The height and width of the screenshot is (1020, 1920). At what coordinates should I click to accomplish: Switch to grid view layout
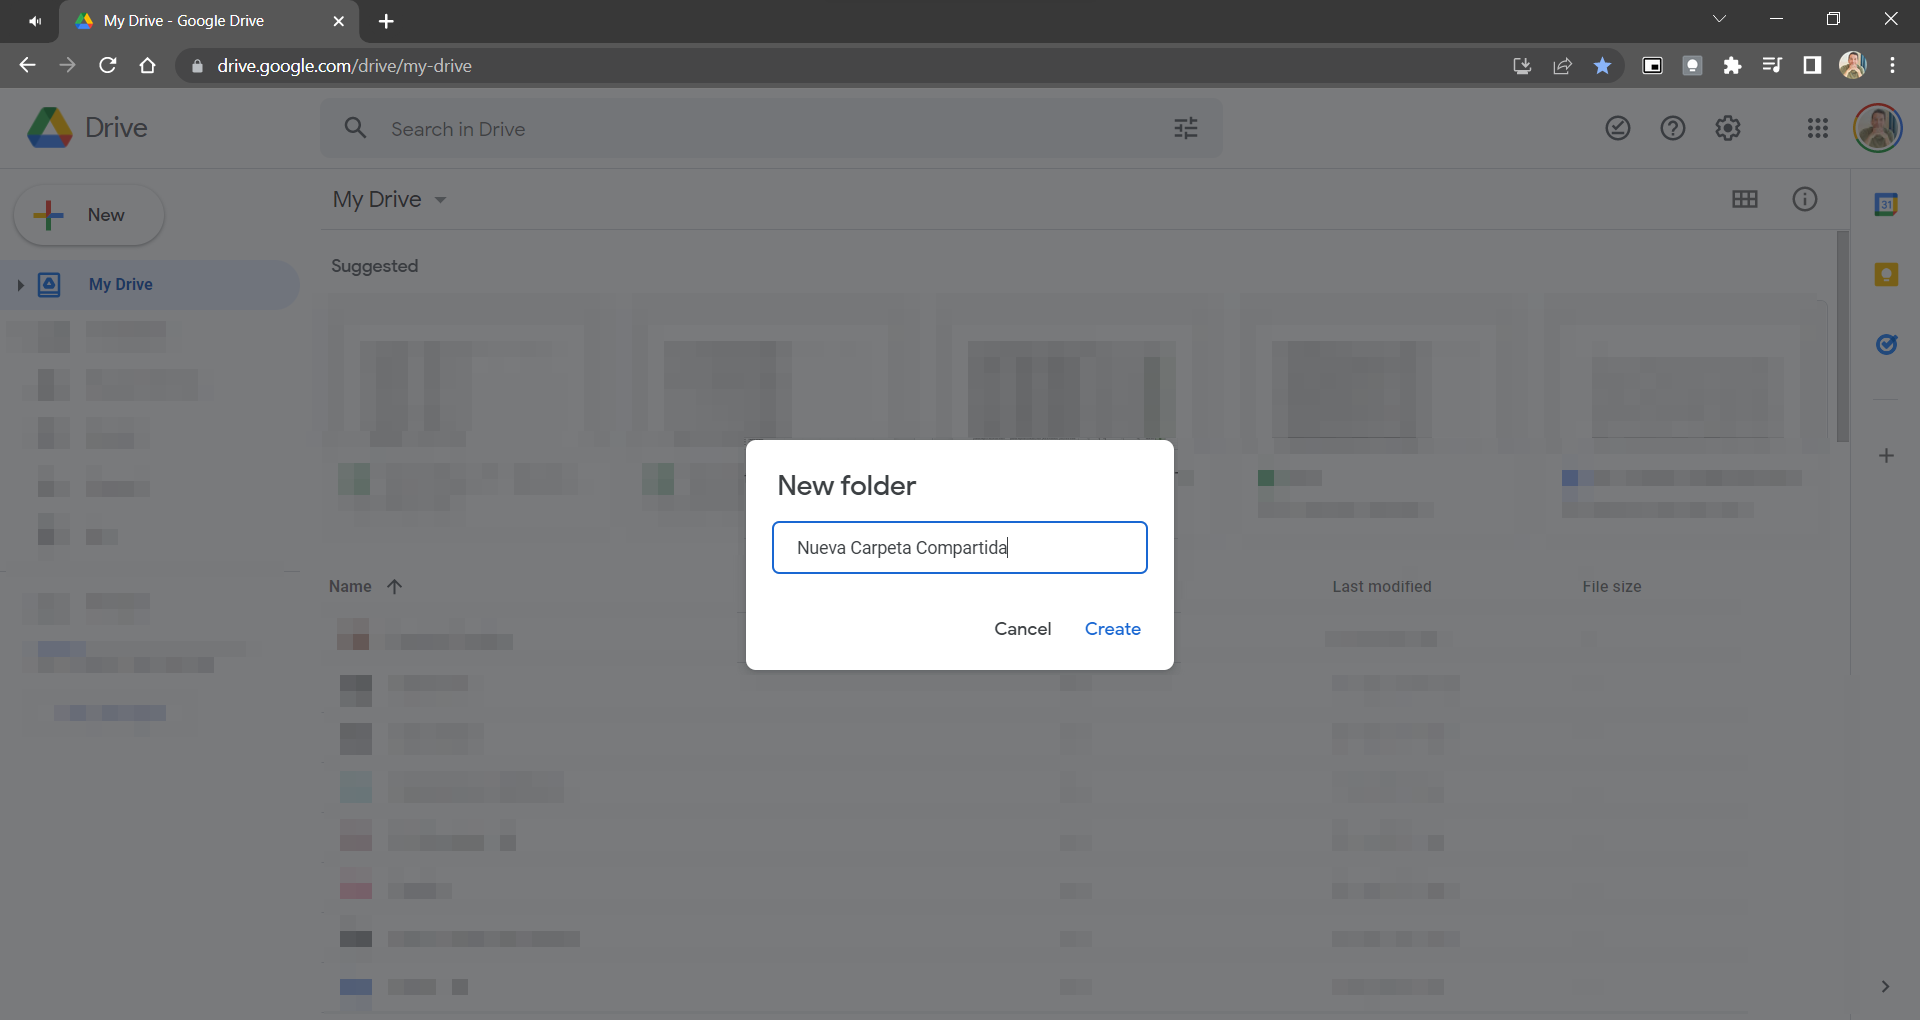coord(1745,199)
